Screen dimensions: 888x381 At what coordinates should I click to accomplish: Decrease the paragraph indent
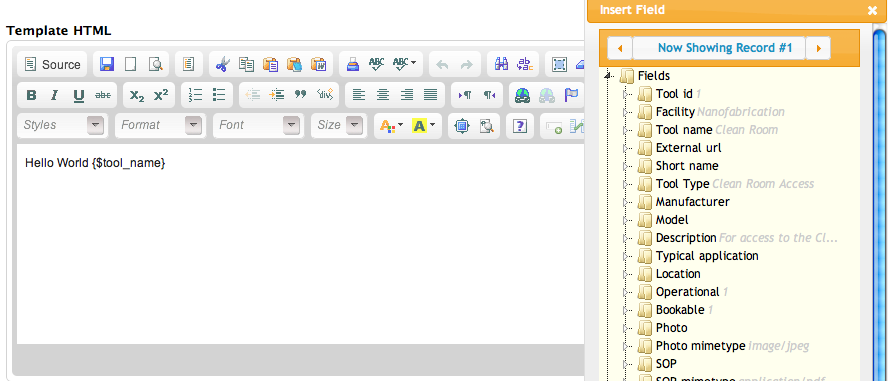click(x=253, y=95)
